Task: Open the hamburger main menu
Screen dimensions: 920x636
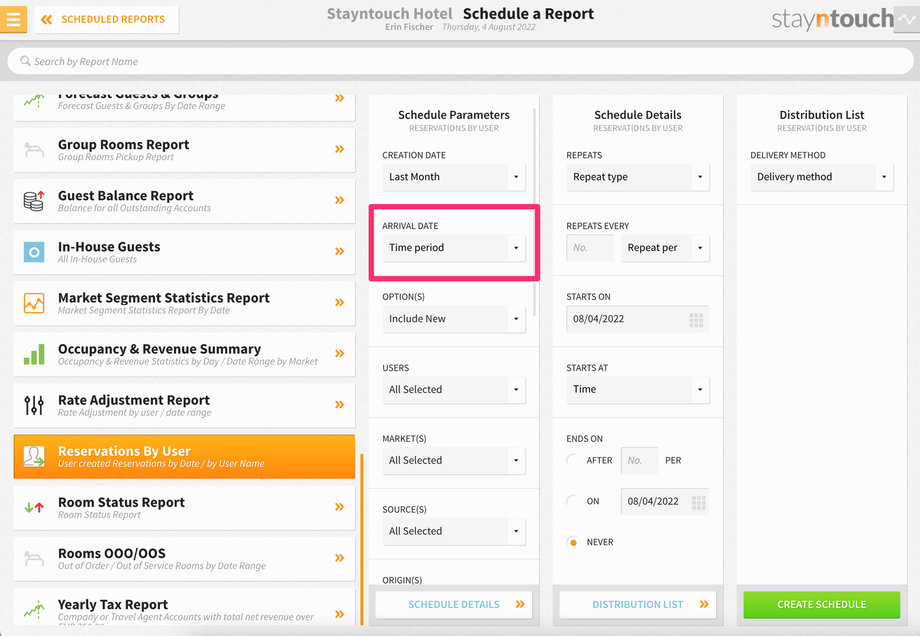Action: [x=13, y=19]
